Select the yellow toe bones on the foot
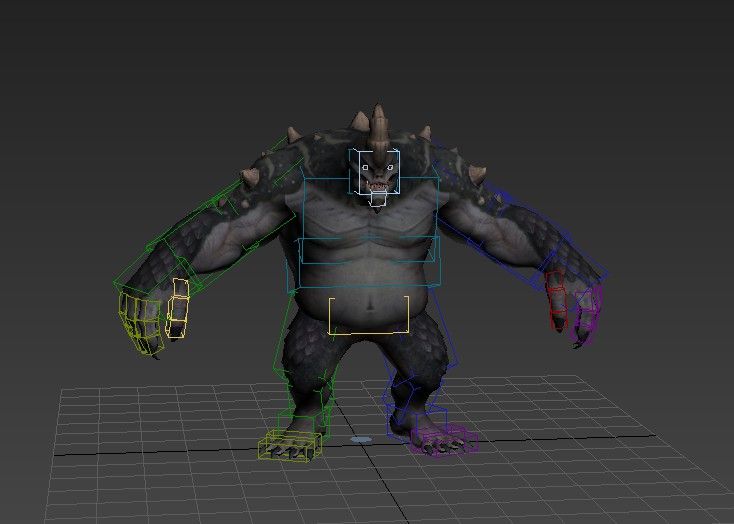Screen dimensions: 734x524 coord(290,444)
